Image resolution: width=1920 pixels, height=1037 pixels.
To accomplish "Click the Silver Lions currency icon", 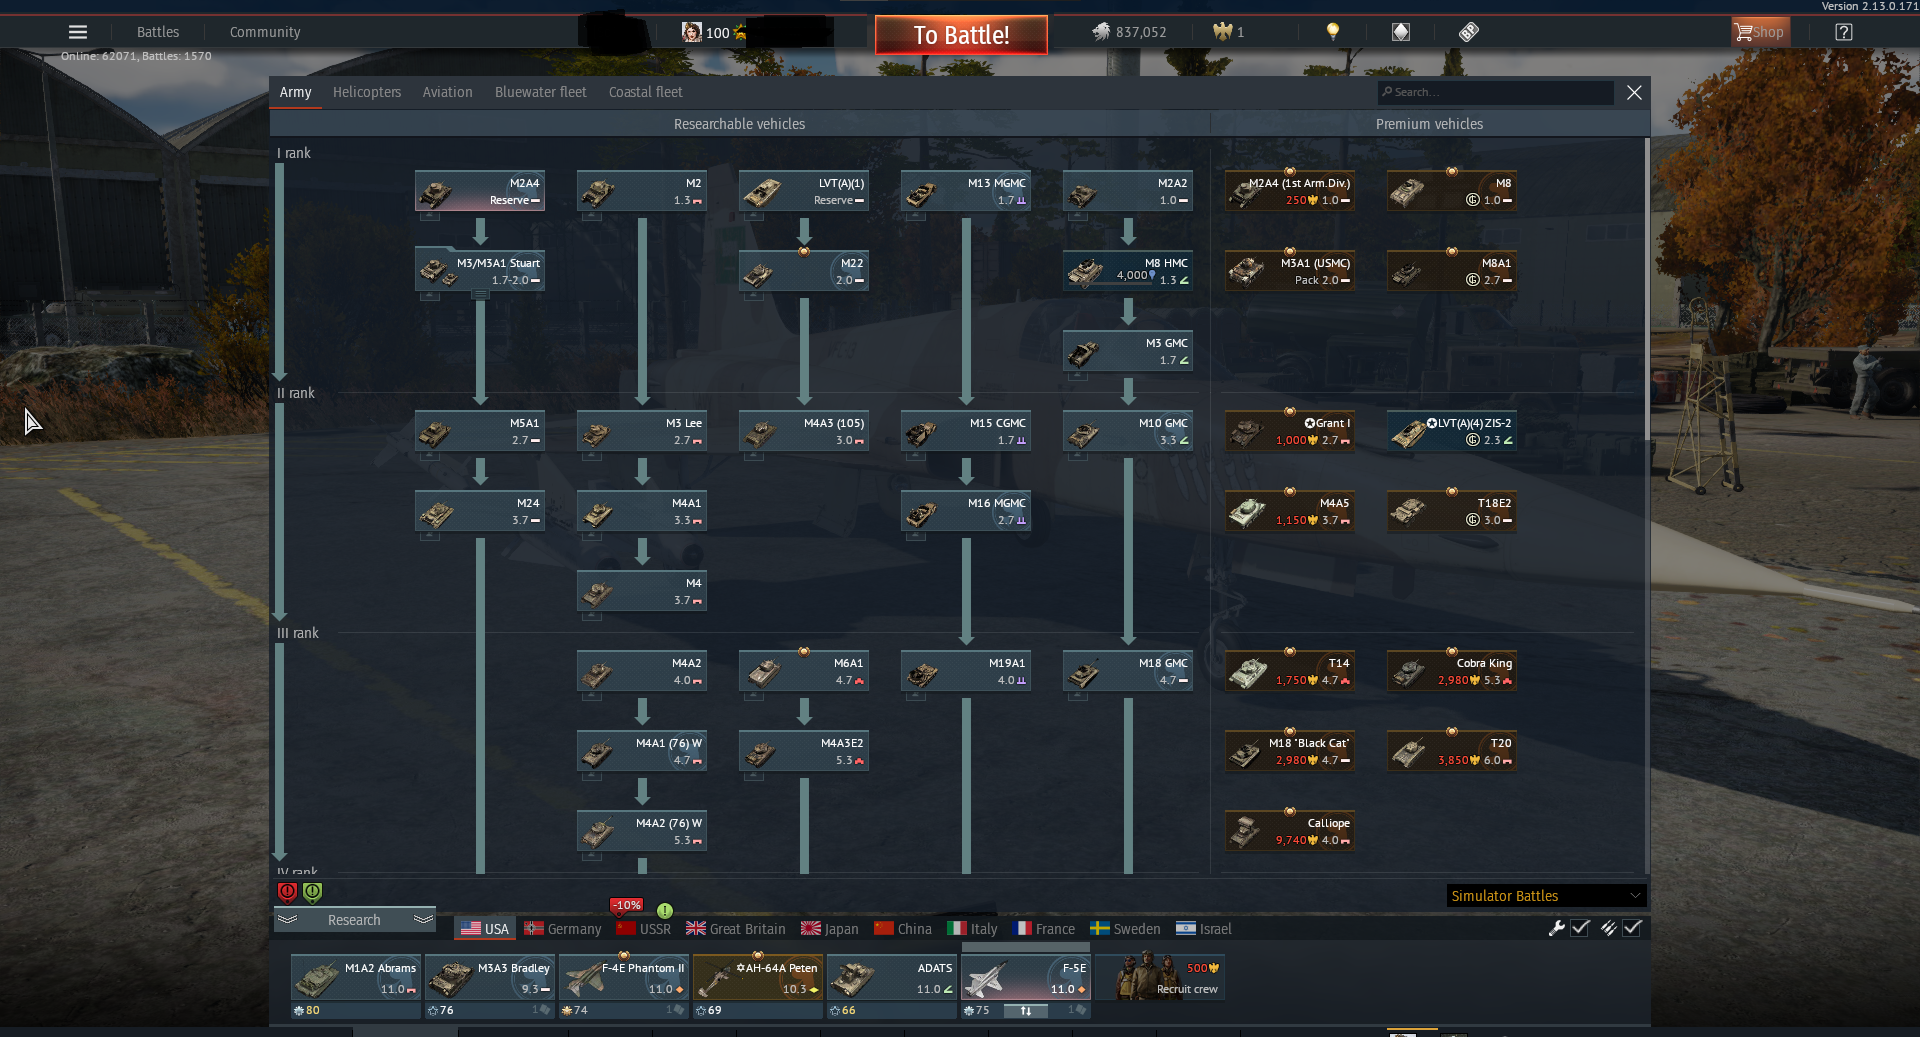I will [1101, 32].
